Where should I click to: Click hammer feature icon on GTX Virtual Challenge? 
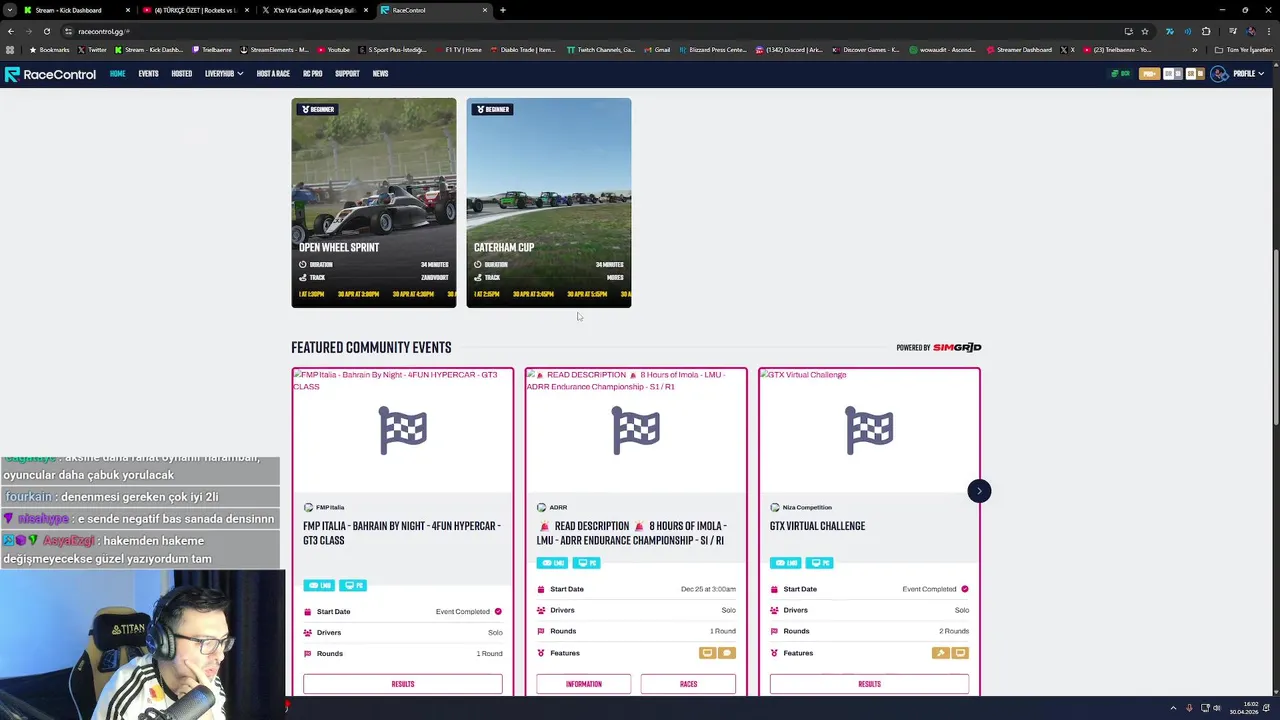point(940,653)
